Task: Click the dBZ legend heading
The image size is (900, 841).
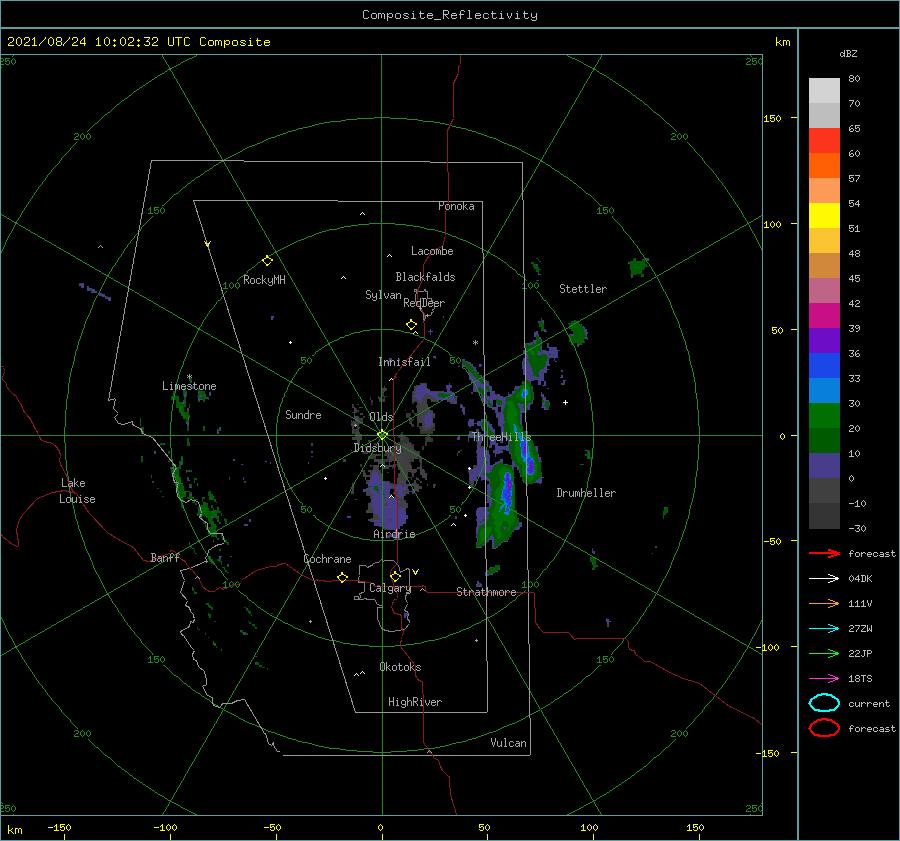Action: pos(848,53)
